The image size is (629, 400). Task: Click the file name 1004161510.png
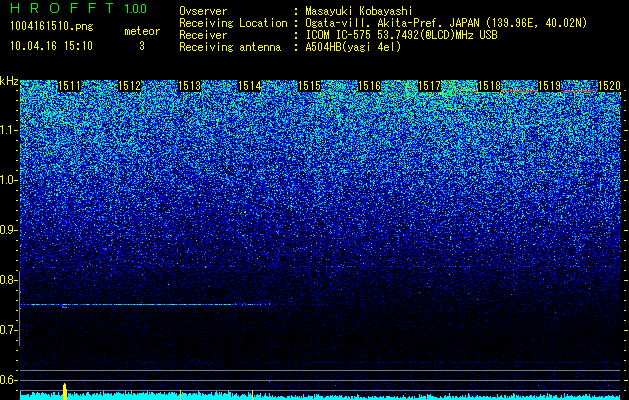[x=52, y=27]
